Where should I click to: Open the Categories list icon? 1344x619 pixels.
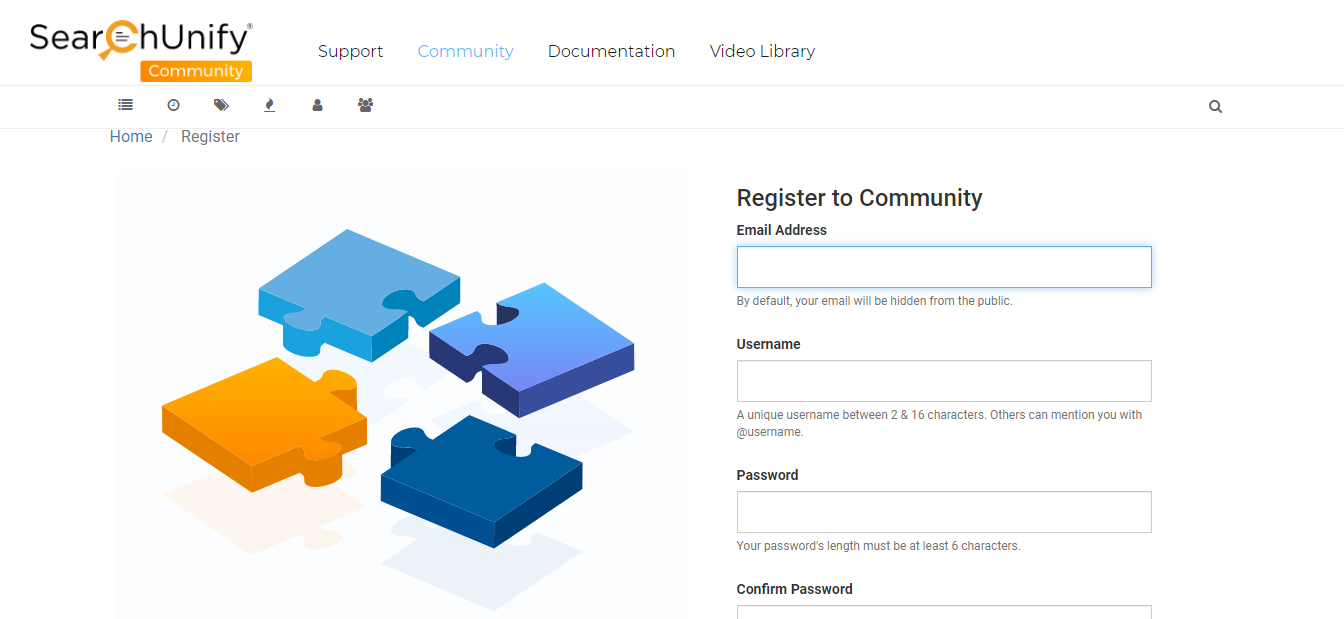125,105
